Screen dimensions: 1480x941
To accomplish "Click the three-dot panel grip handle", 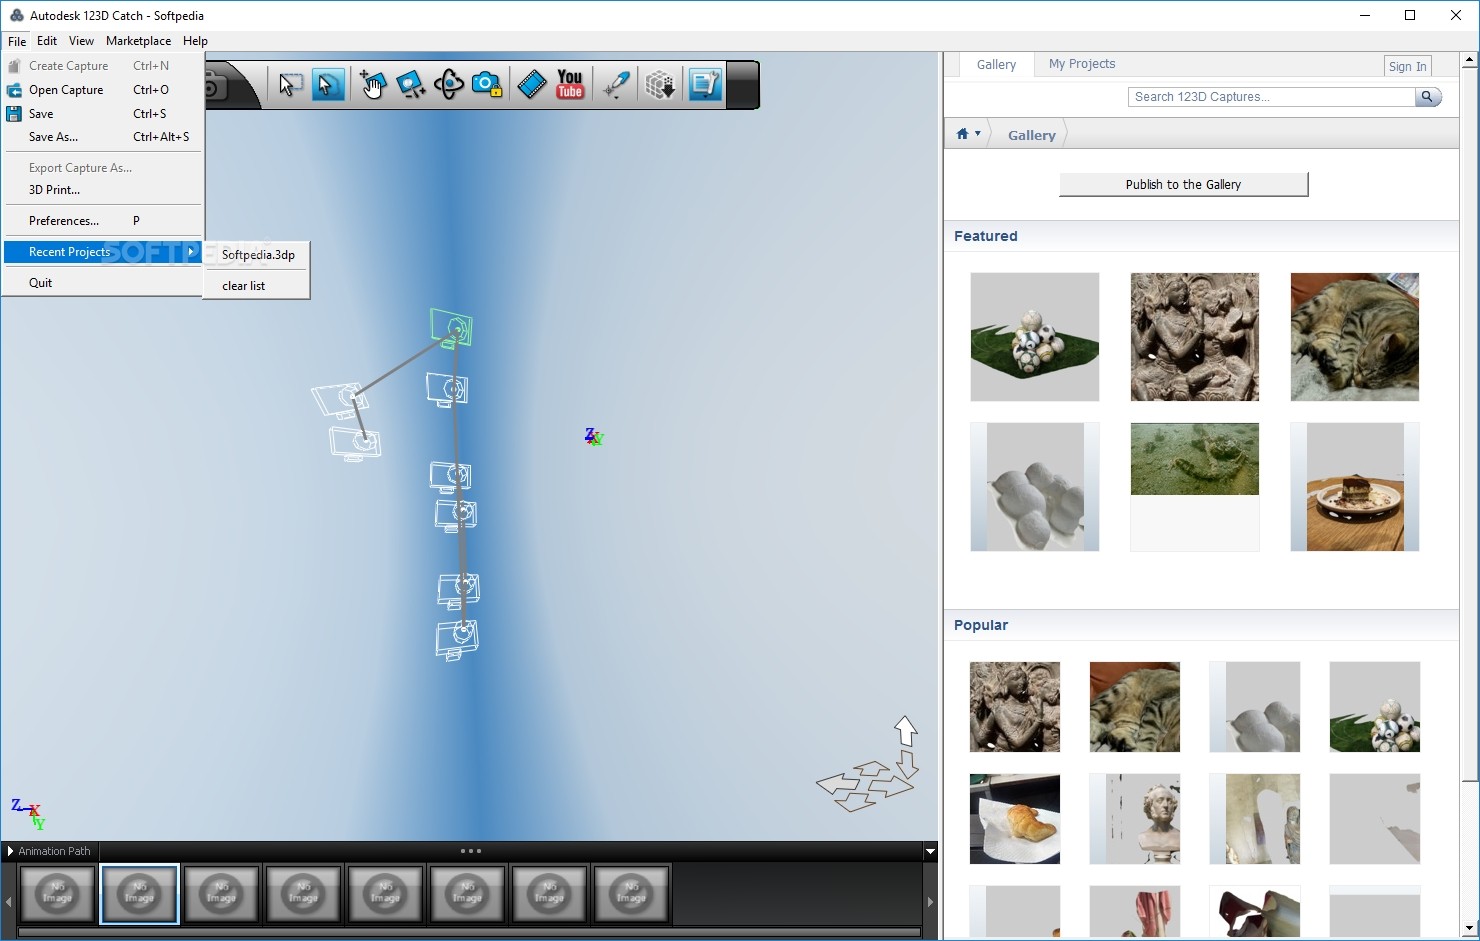I will (x=470, y=851).
